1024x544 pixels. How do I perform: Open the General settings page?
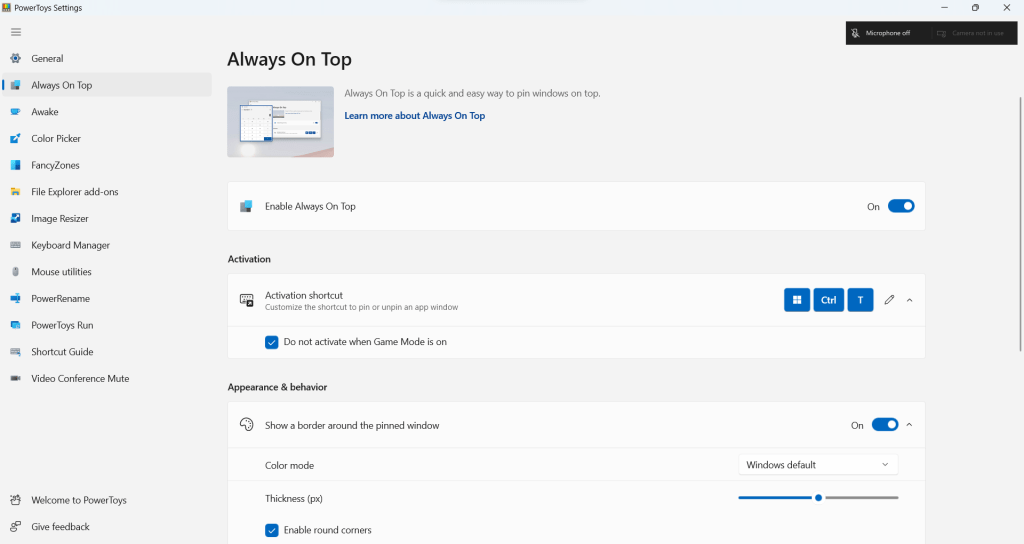point(107,58)
